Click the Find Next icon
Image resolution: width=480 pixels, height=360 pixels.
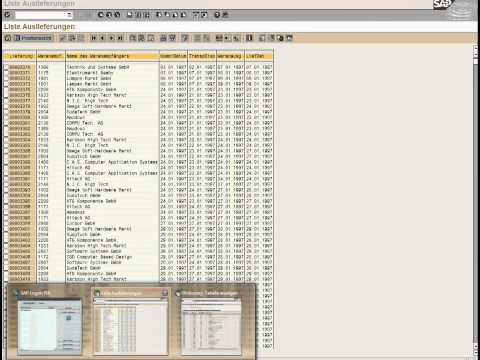point(146,15)
